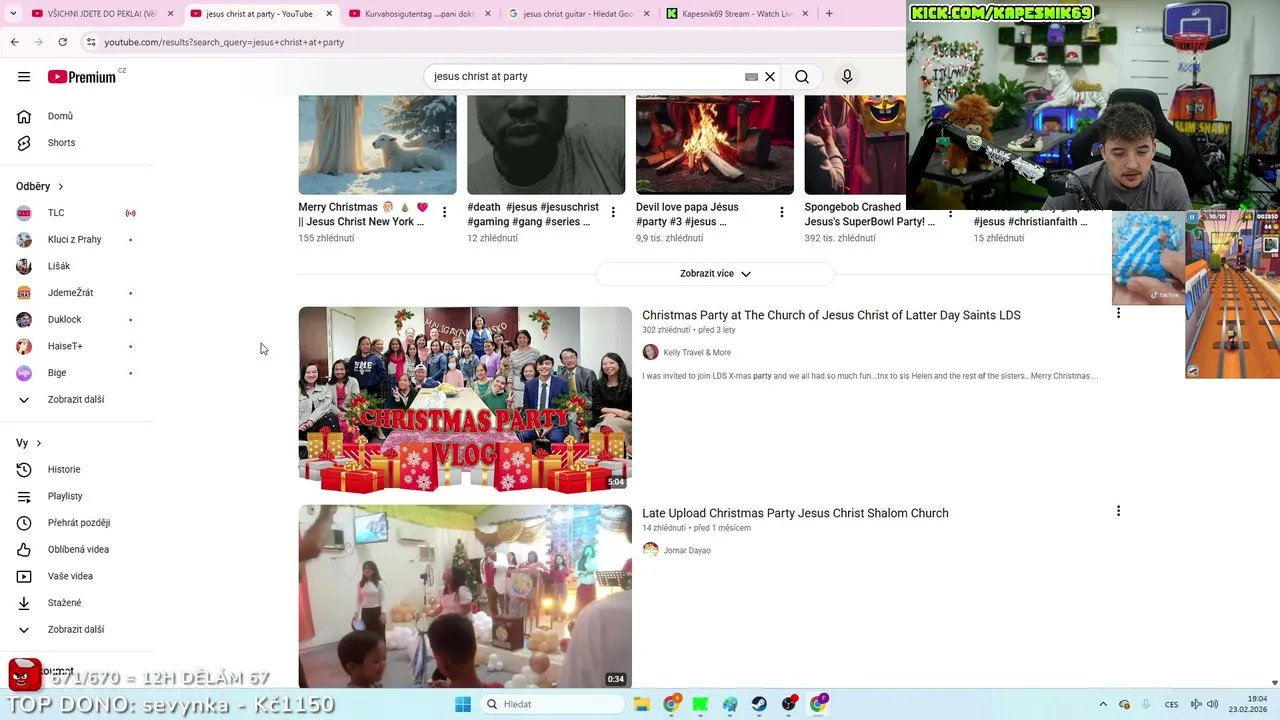Switch to jesus christ guitar Google tab
Viewport: 1280px width, 720px height.
[577, 14]
